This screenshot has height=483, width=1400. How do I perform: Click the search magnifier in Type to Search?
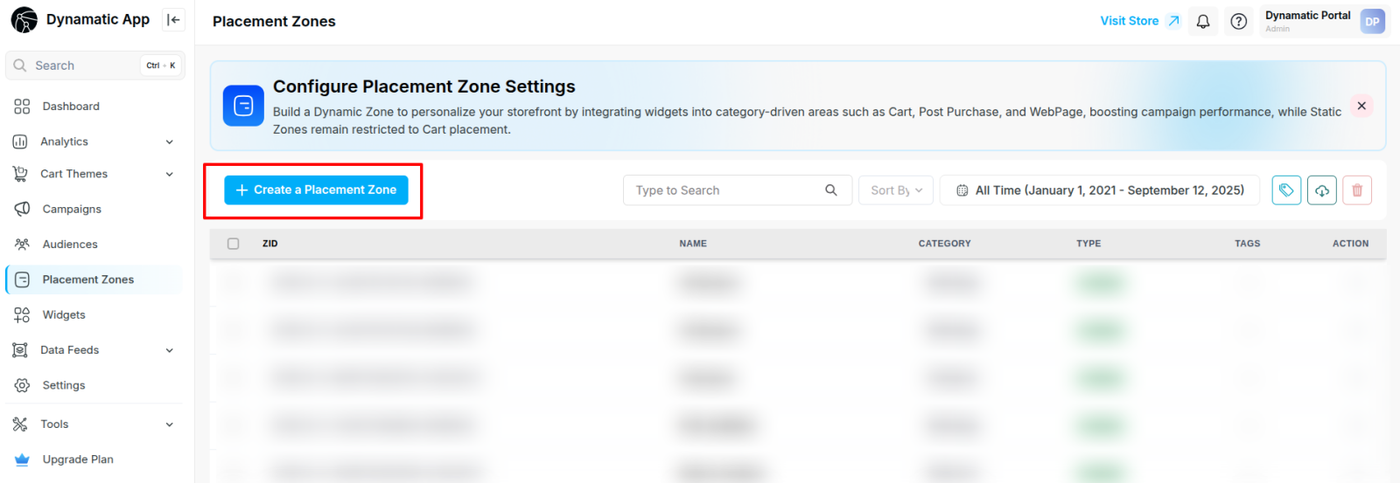pos(831,190)
